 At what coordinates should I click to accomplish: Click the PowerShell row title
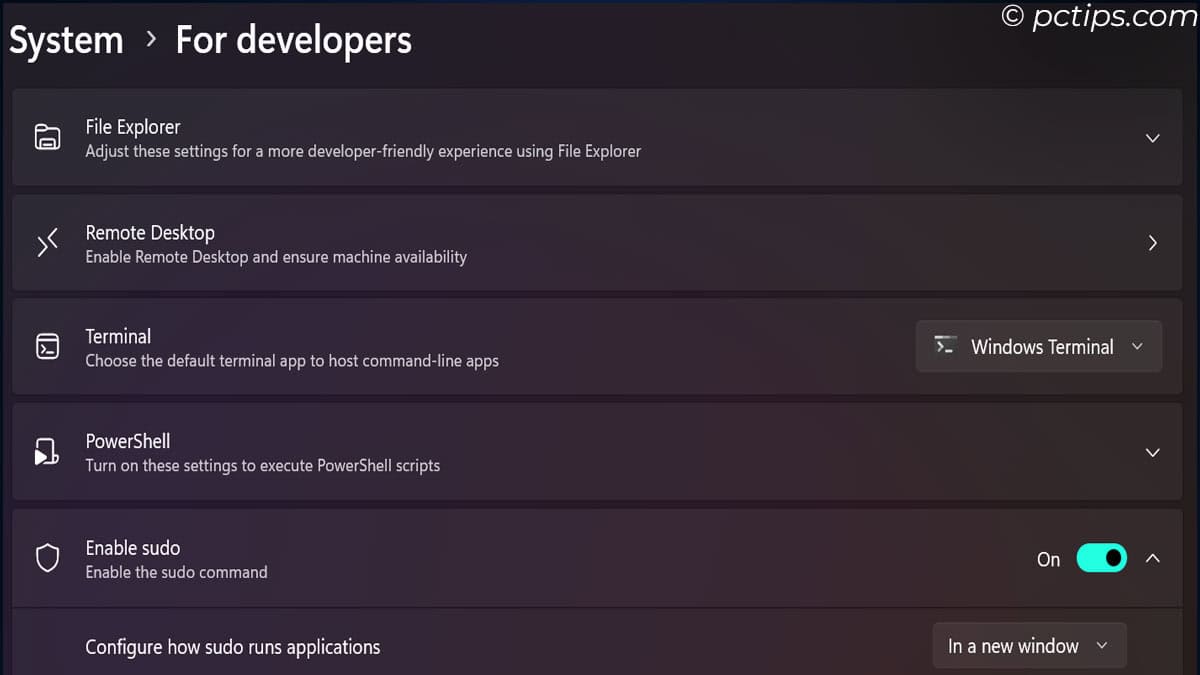click(x=128, y=441)
